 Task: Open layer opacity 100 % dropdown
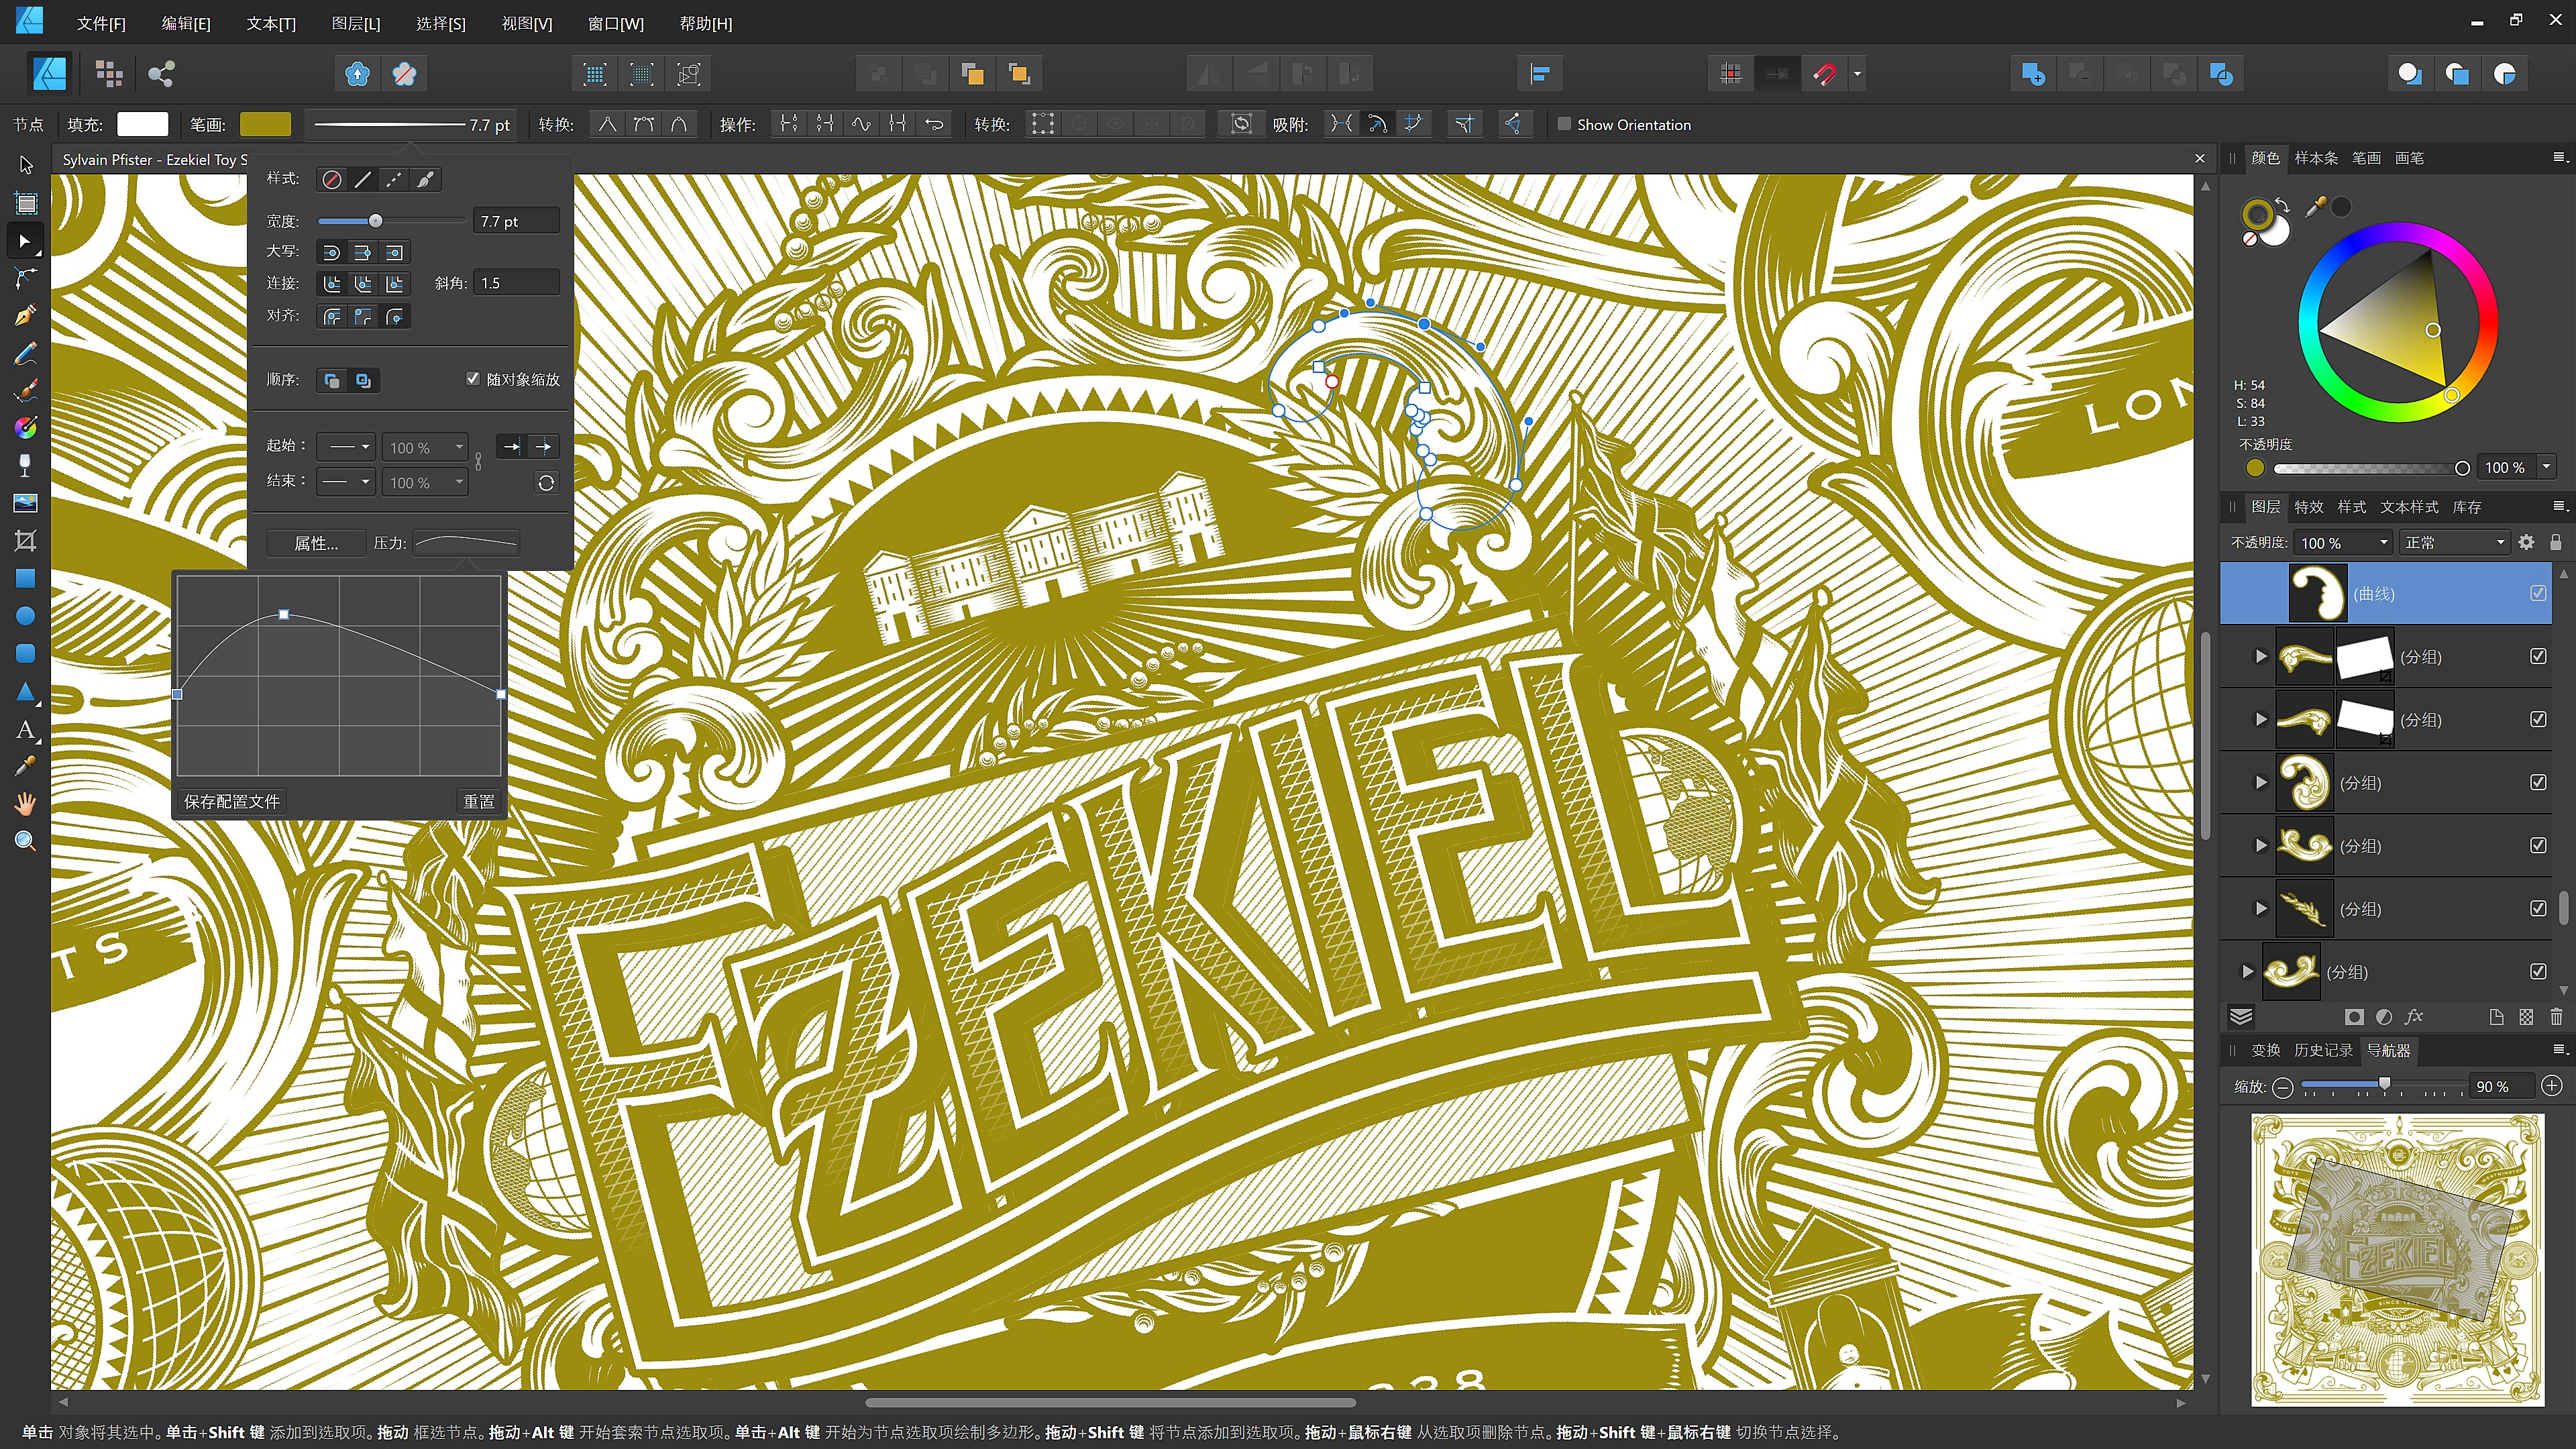(2342, 542)
